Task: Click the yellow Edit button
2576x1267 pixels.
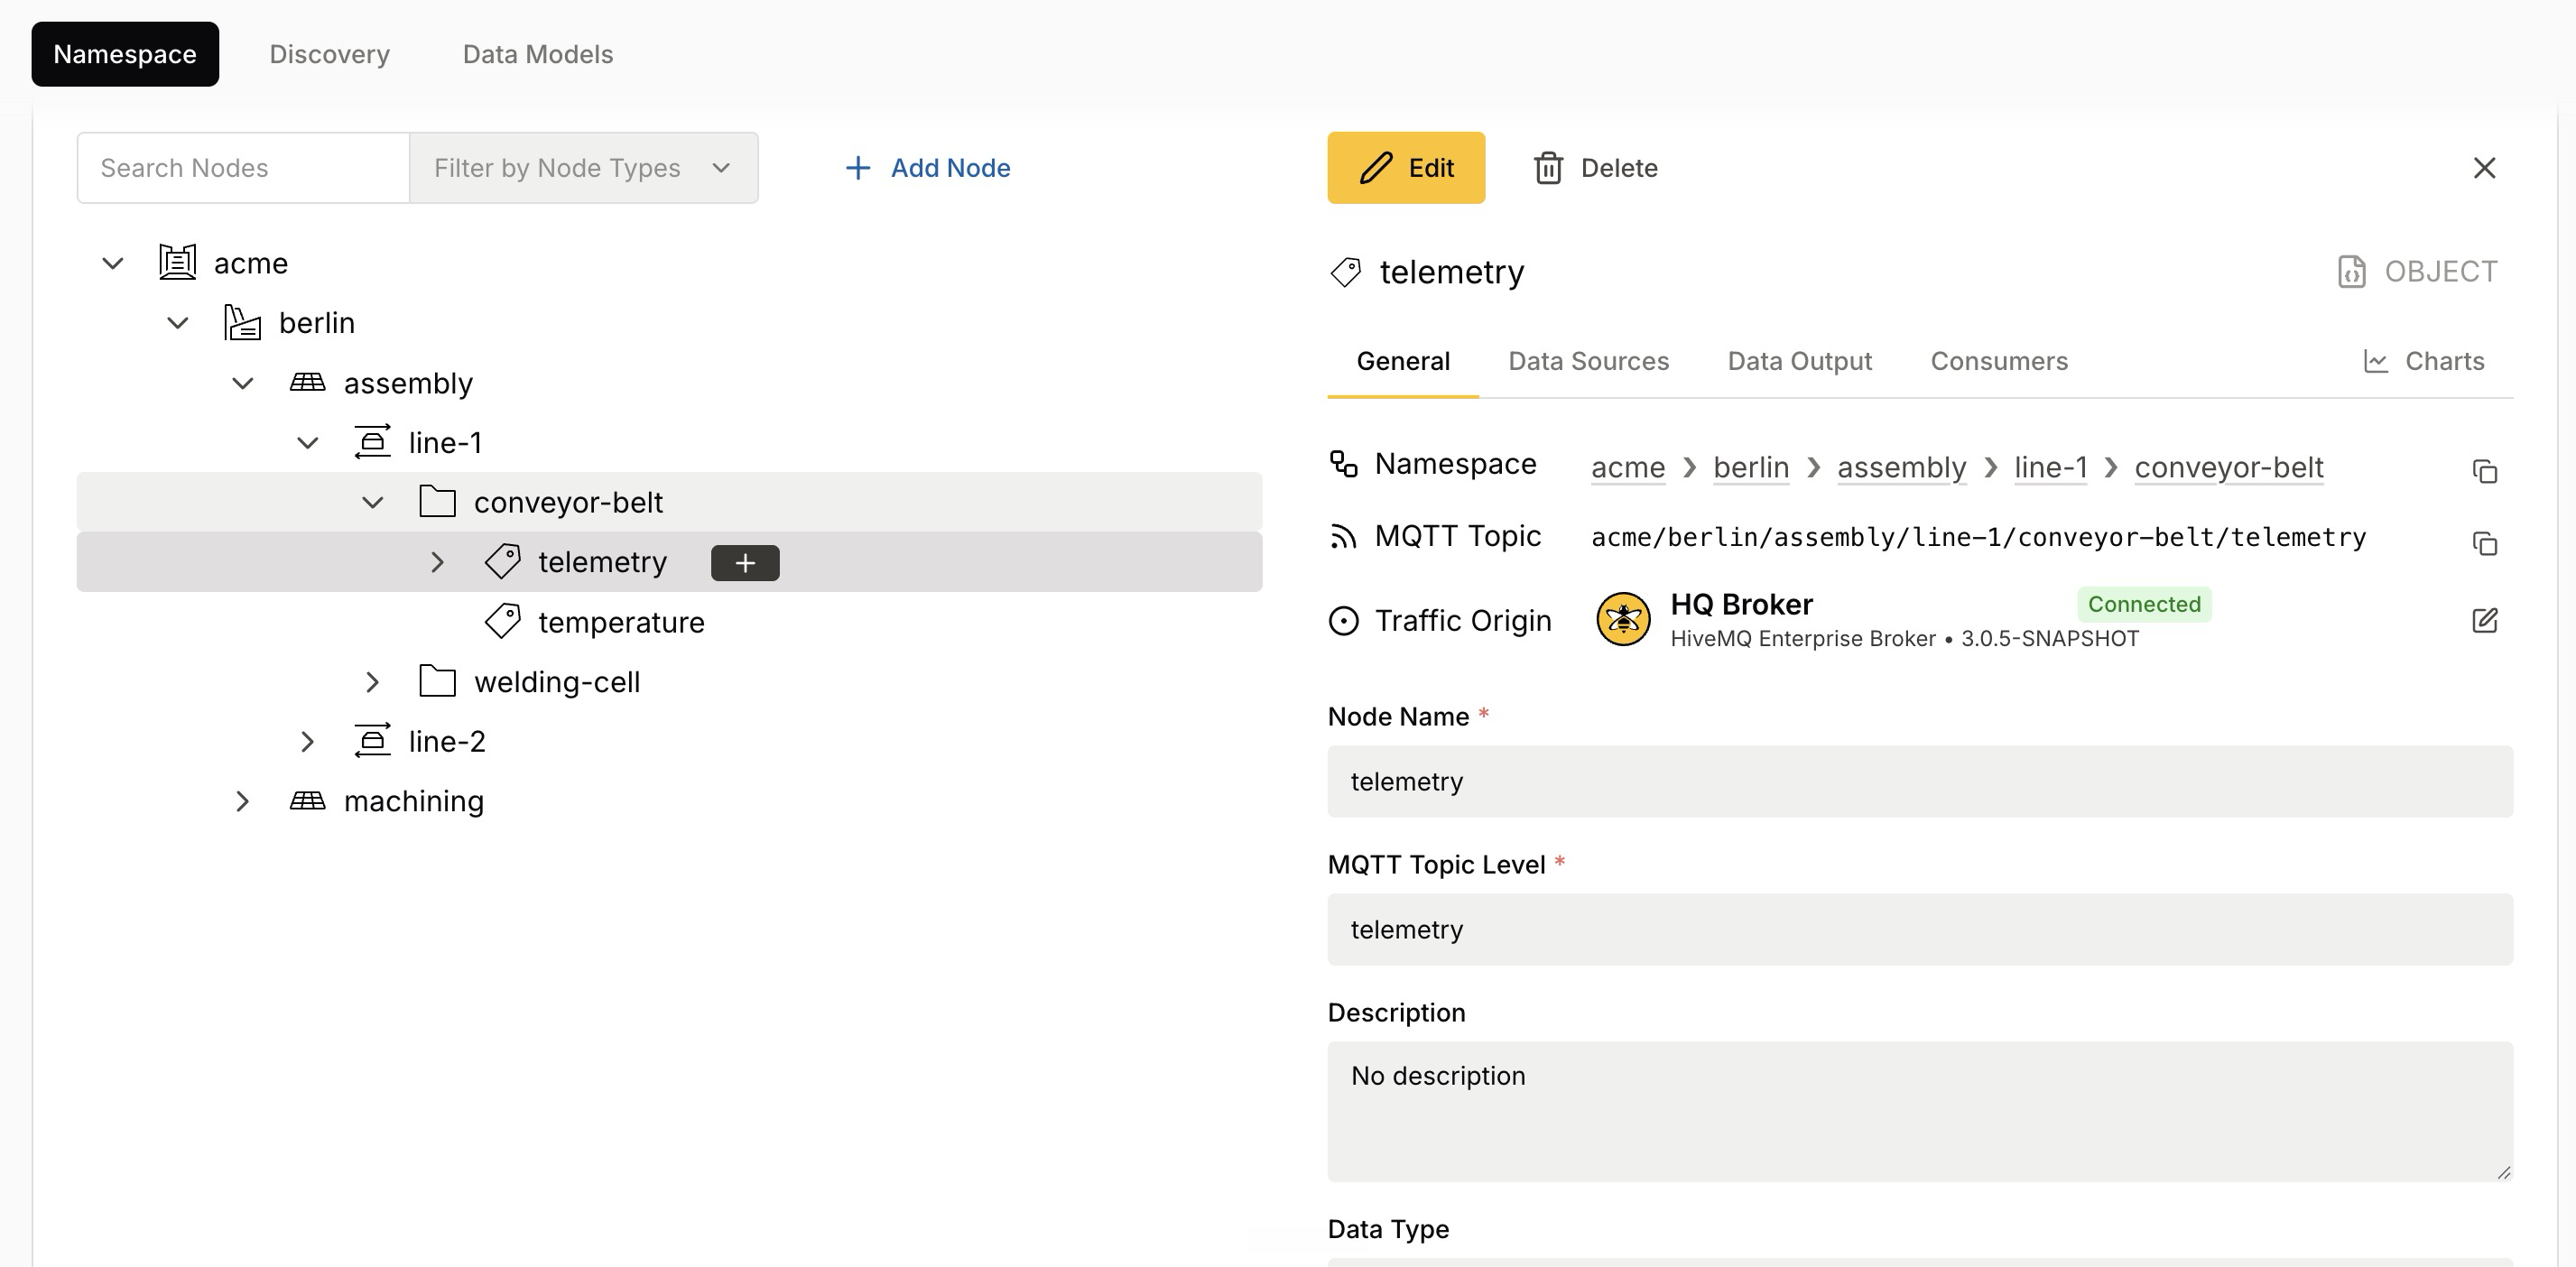Action: tap(1406, 167)
